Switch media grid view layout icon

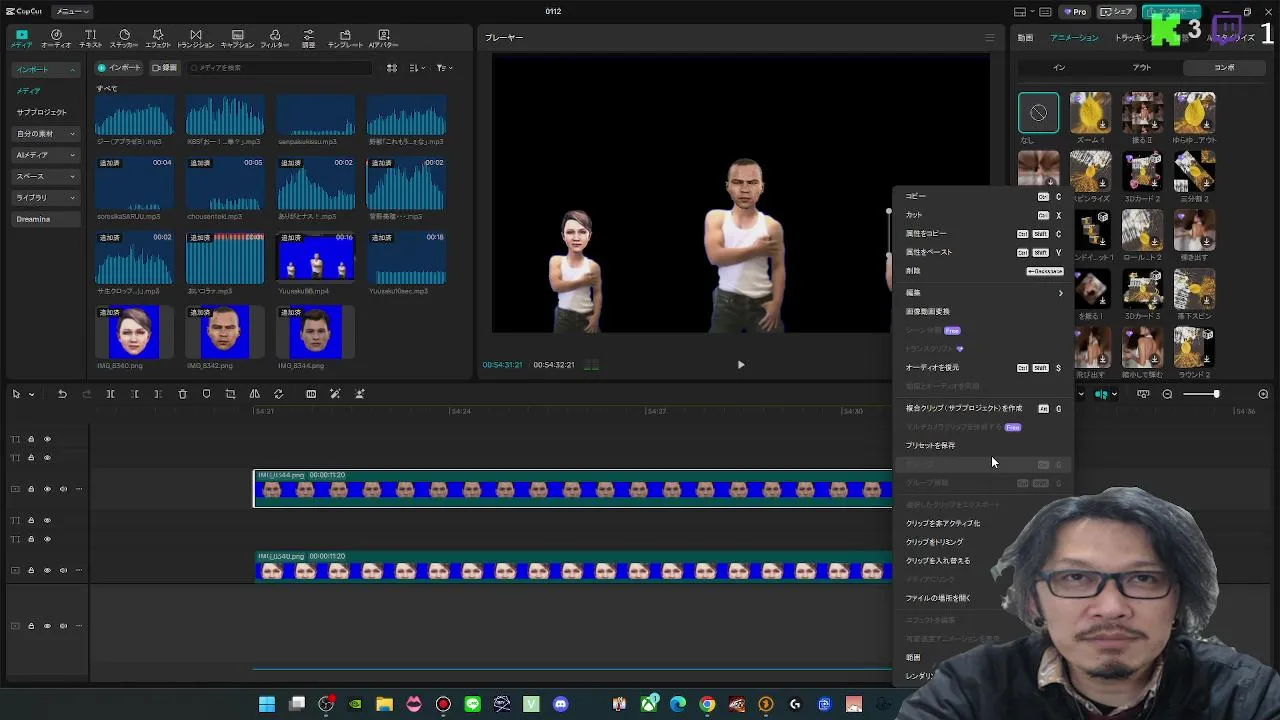click(392, 68)
